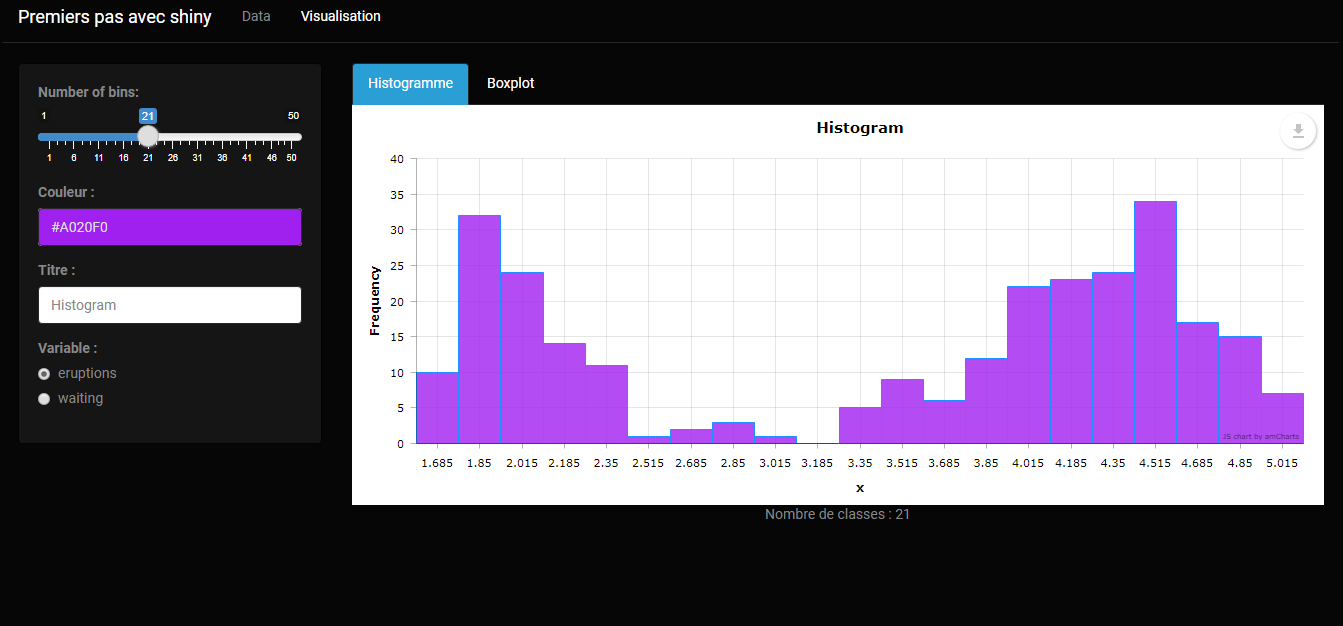Click the first histogram bar near 1.685
The height and width of the screenshot is (626, 1343).
pyautogui.click(x=436, y=405)
